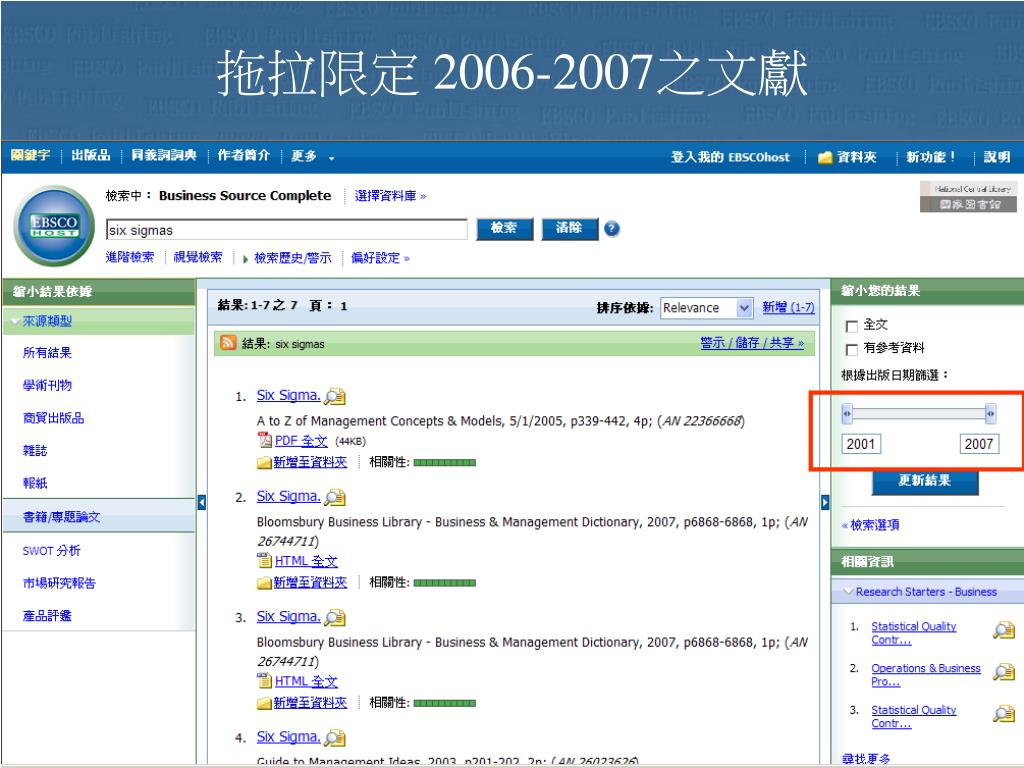Show 所有結果 all results
Image resolution: width=1024 pixels, height=768 pixels.
coord(47,353)
